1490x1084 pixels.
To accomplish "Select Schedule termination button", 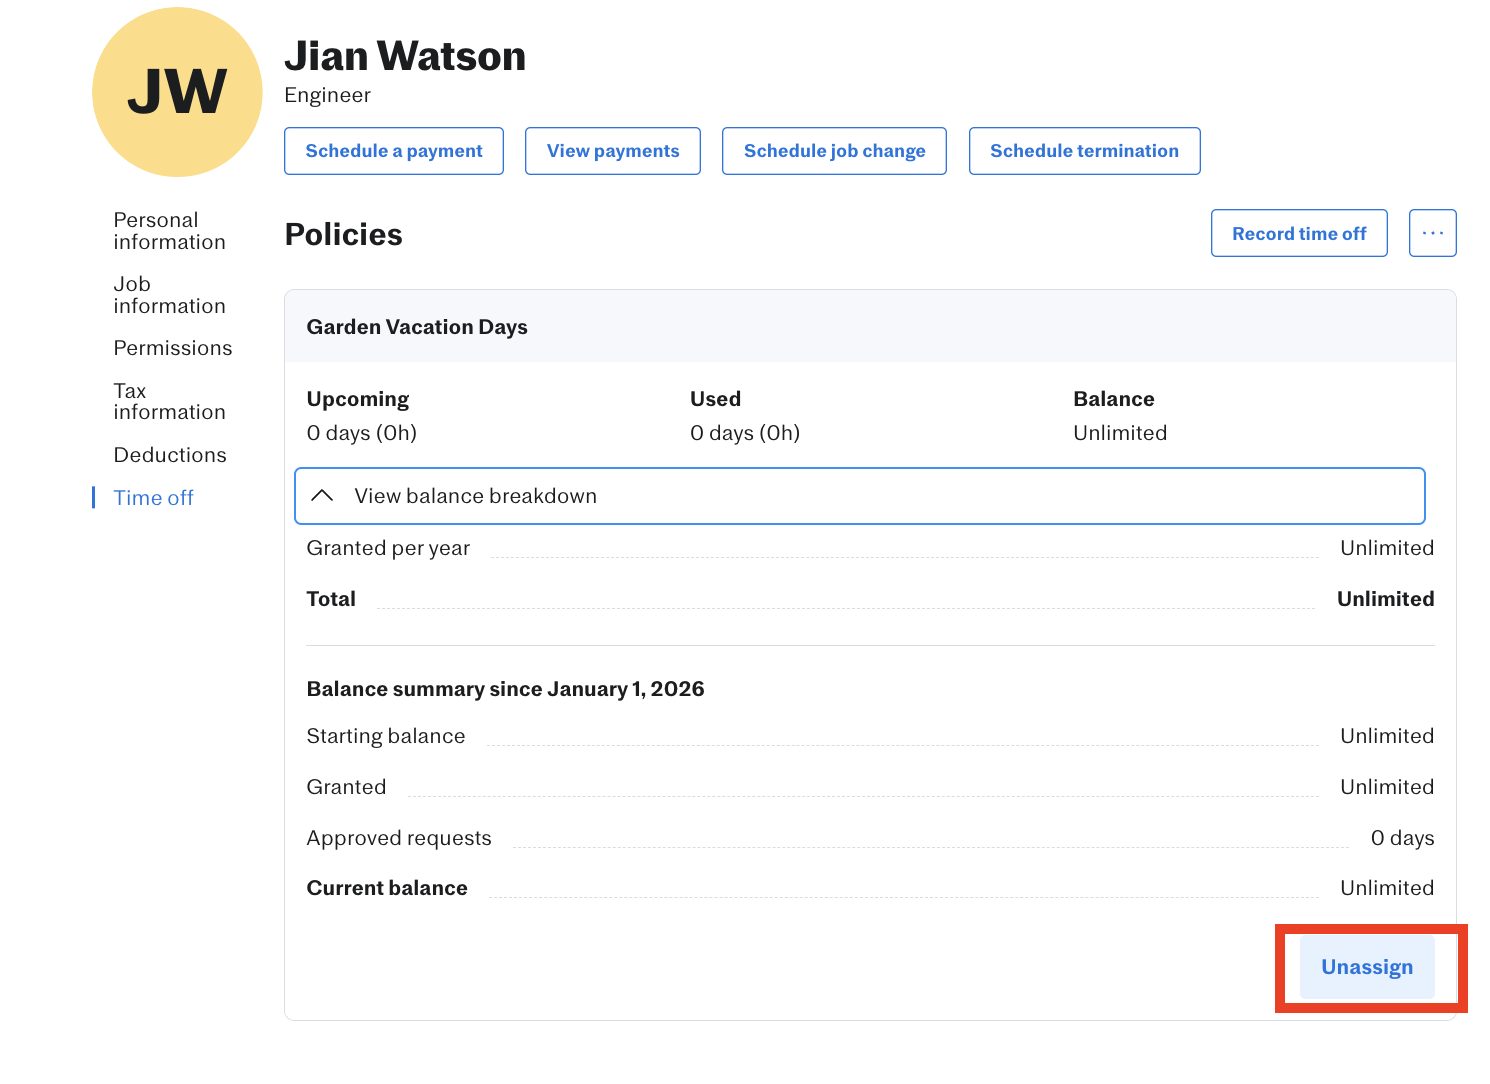I will (1084, 151).
